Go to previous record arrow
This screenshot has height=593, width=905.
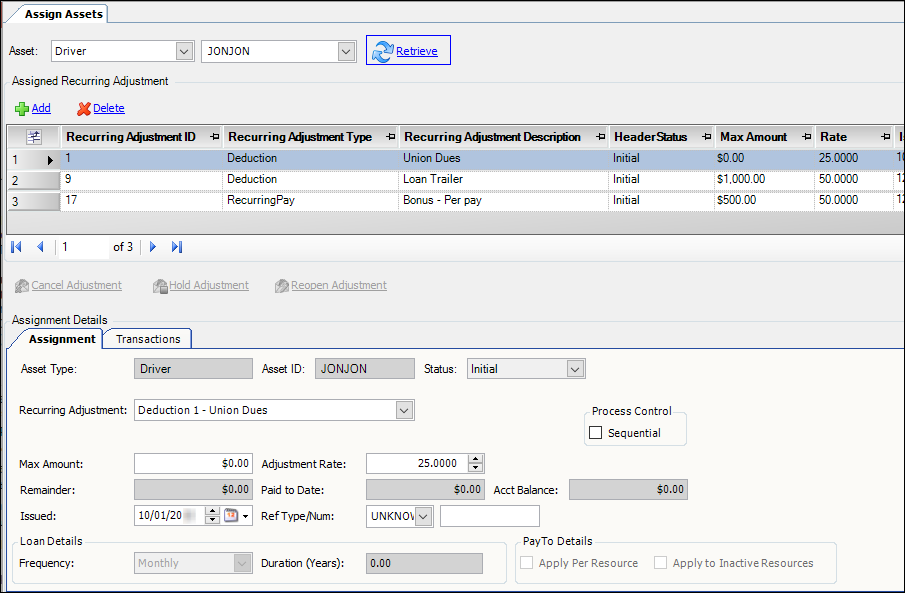[x=40, y=247]
